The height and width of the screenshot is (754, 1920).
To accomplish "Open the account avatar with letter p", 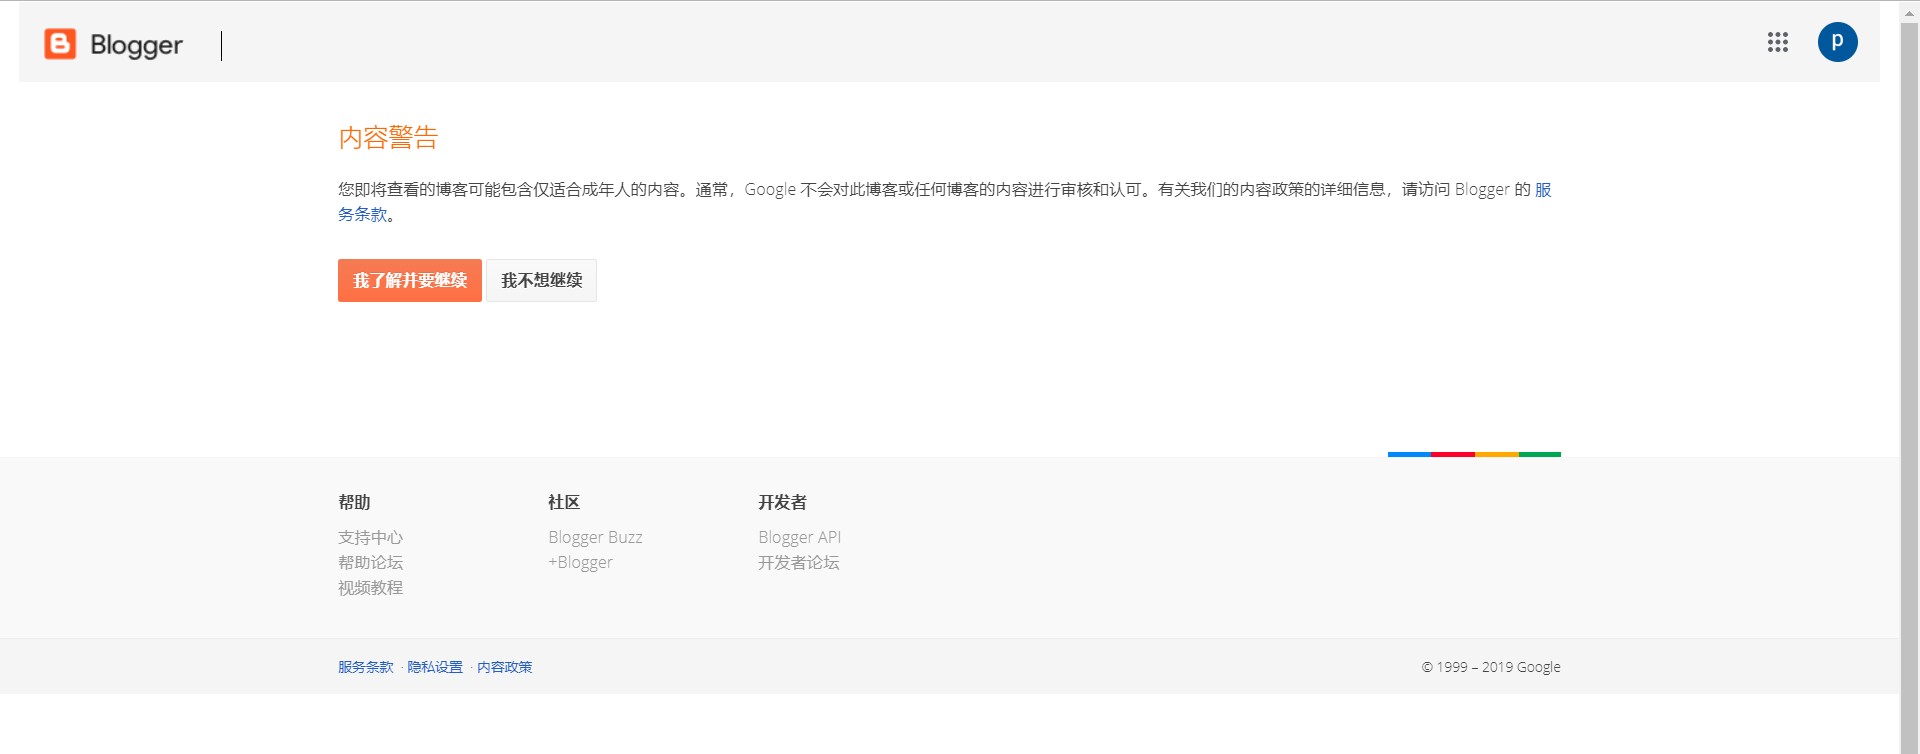I will (x=1837, y=42).
